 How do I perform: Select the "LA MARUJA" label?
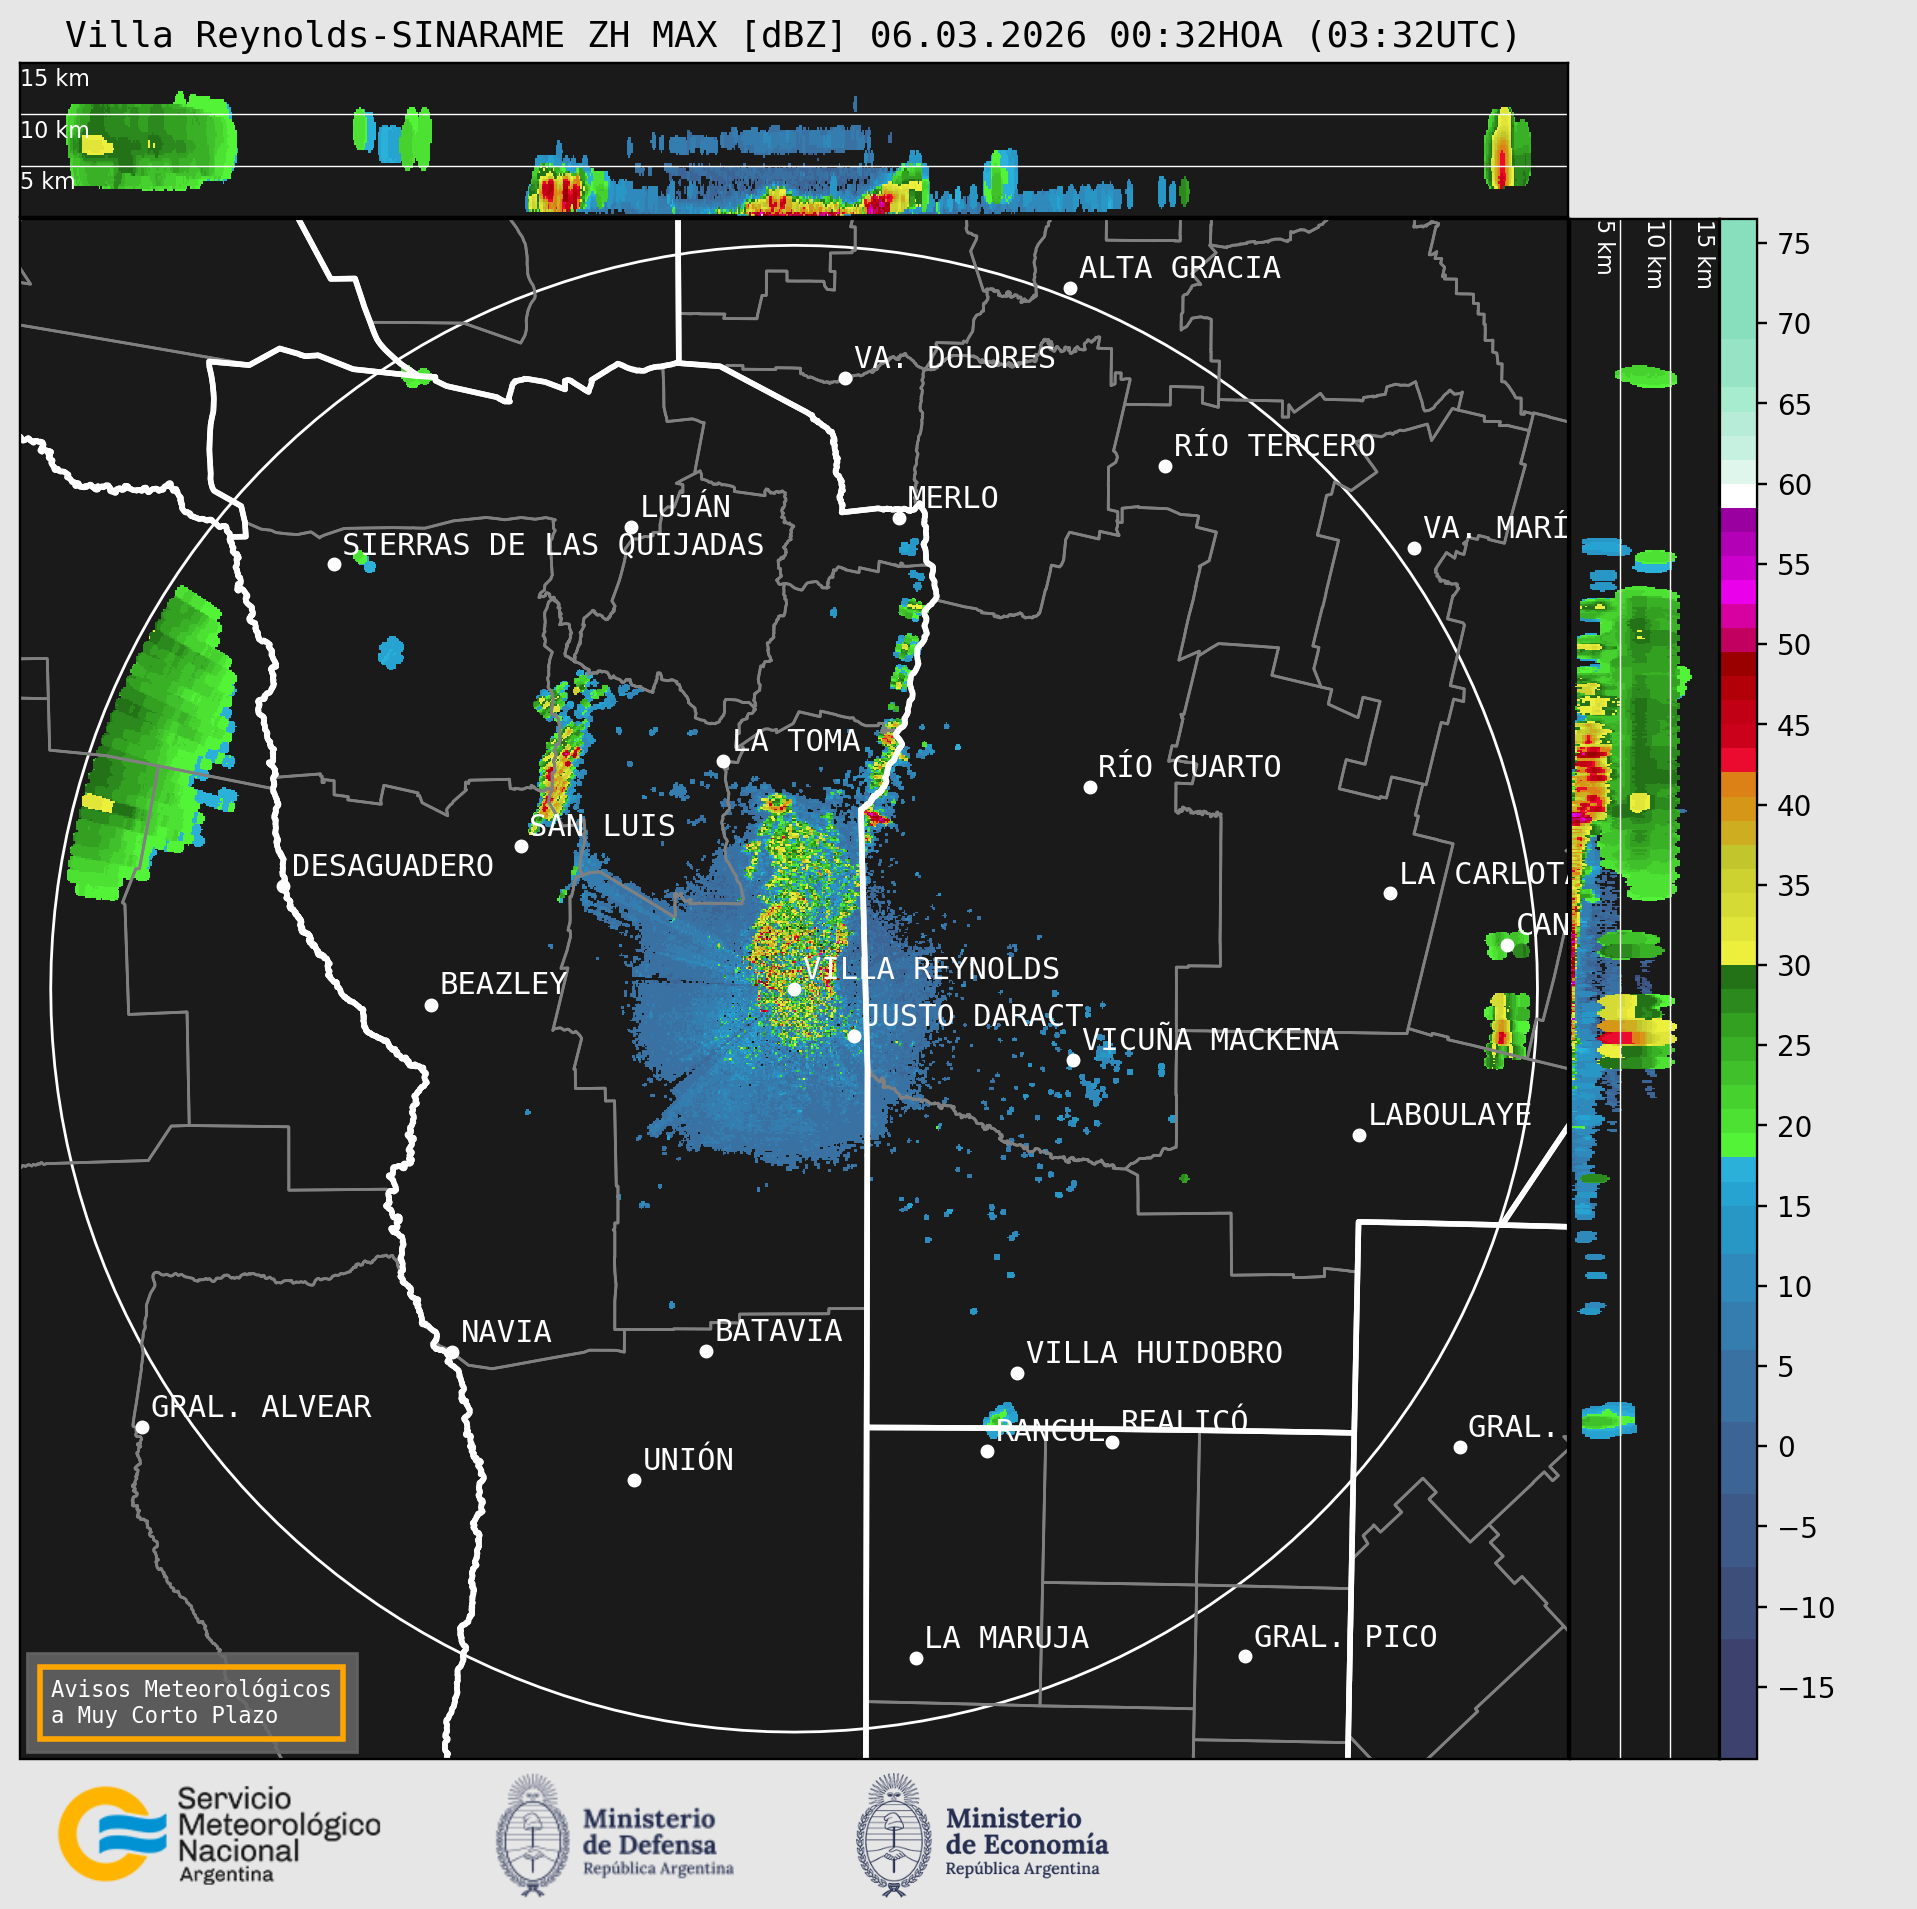1007,1638
